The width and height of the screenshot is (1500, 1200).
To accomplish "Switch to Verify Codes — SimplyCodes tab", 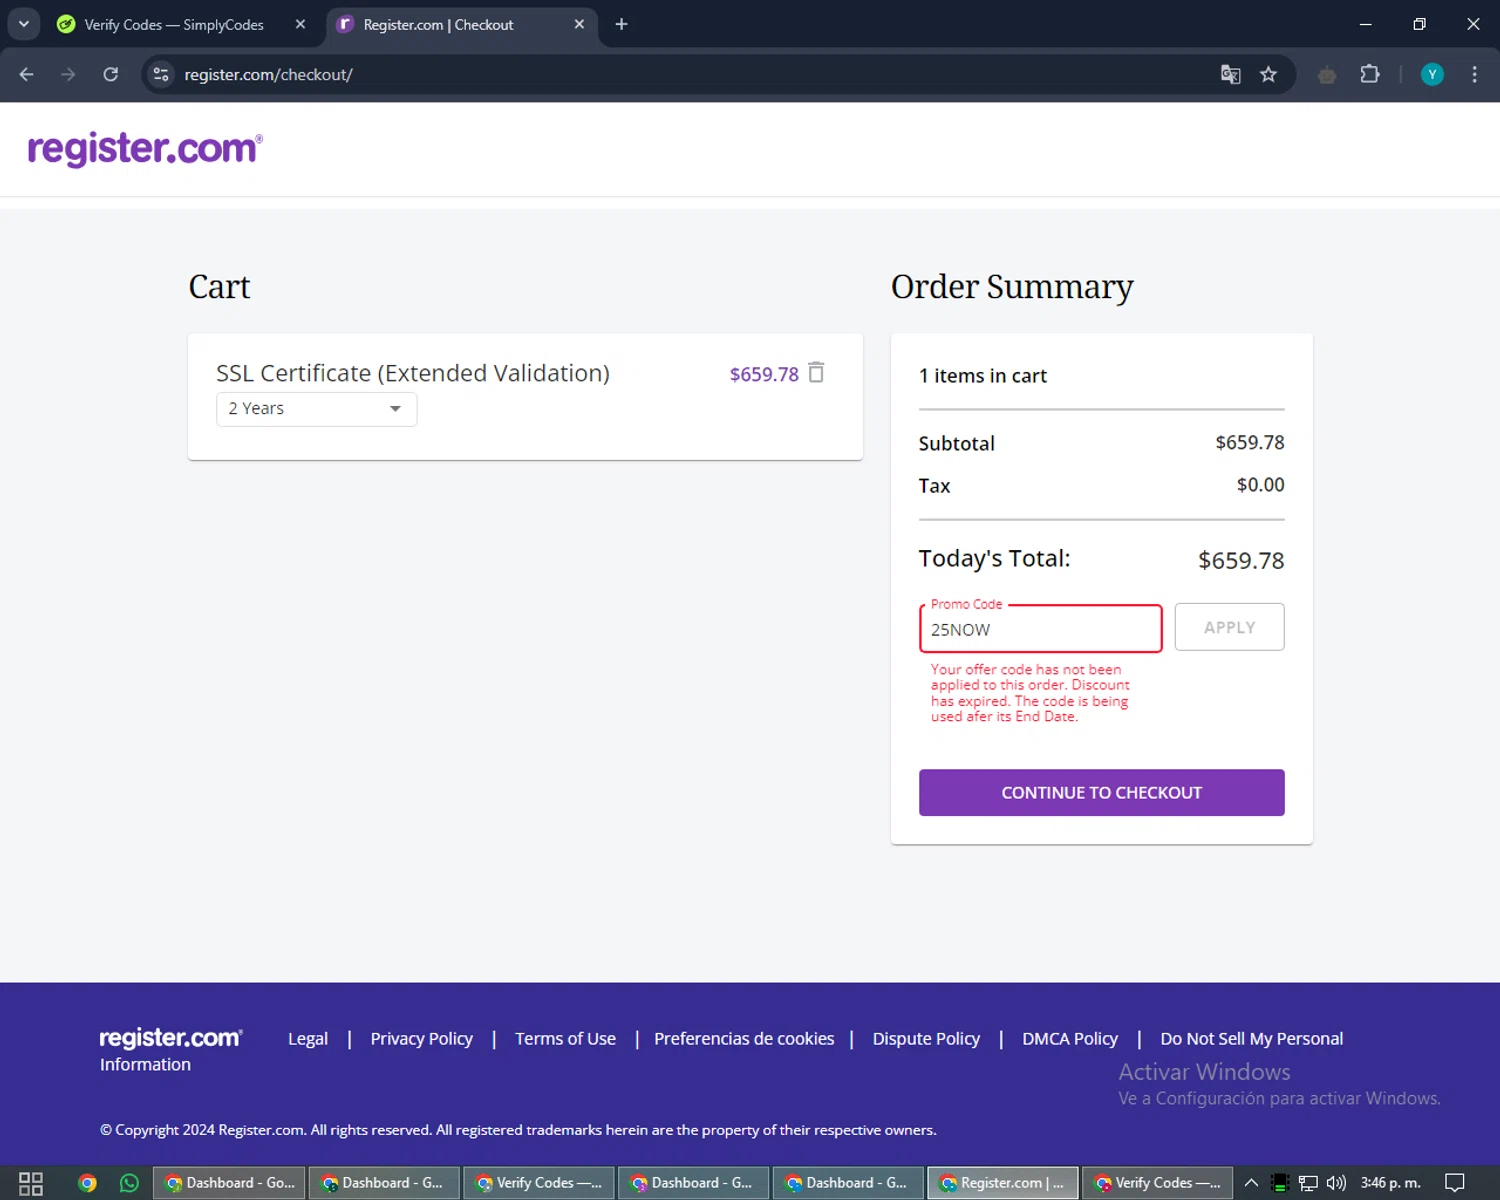I will (174, 24).
